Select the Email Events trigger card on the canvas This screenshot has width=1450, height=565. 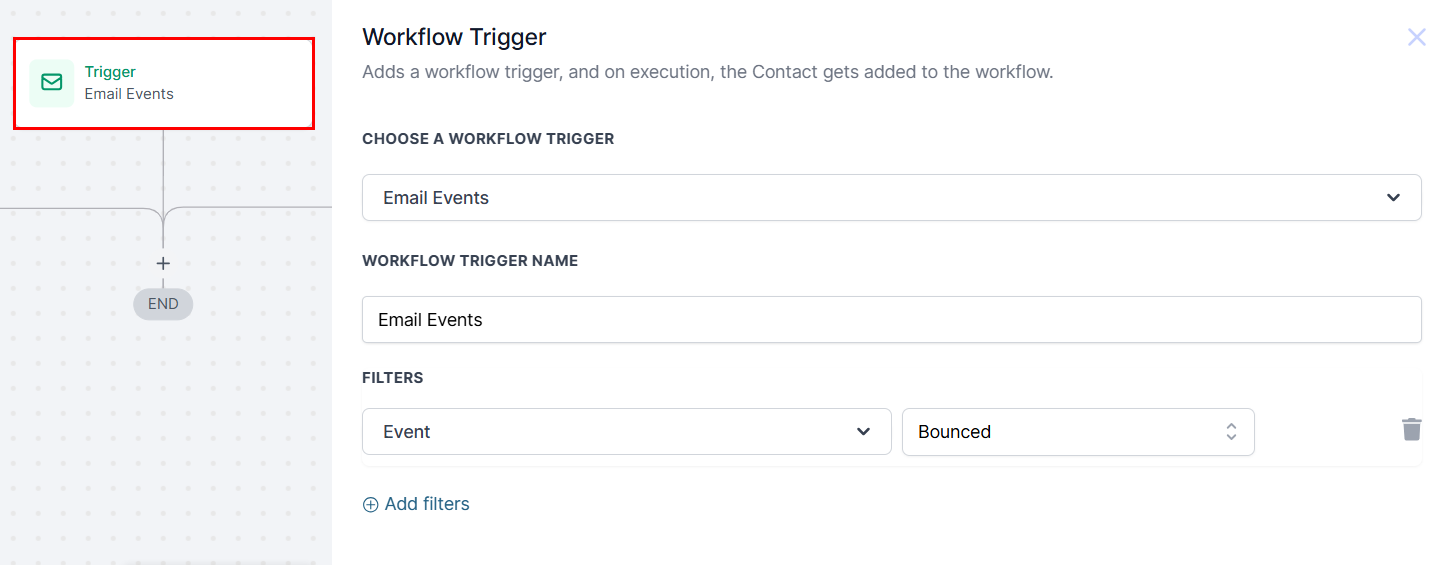(x=164, y=83)
